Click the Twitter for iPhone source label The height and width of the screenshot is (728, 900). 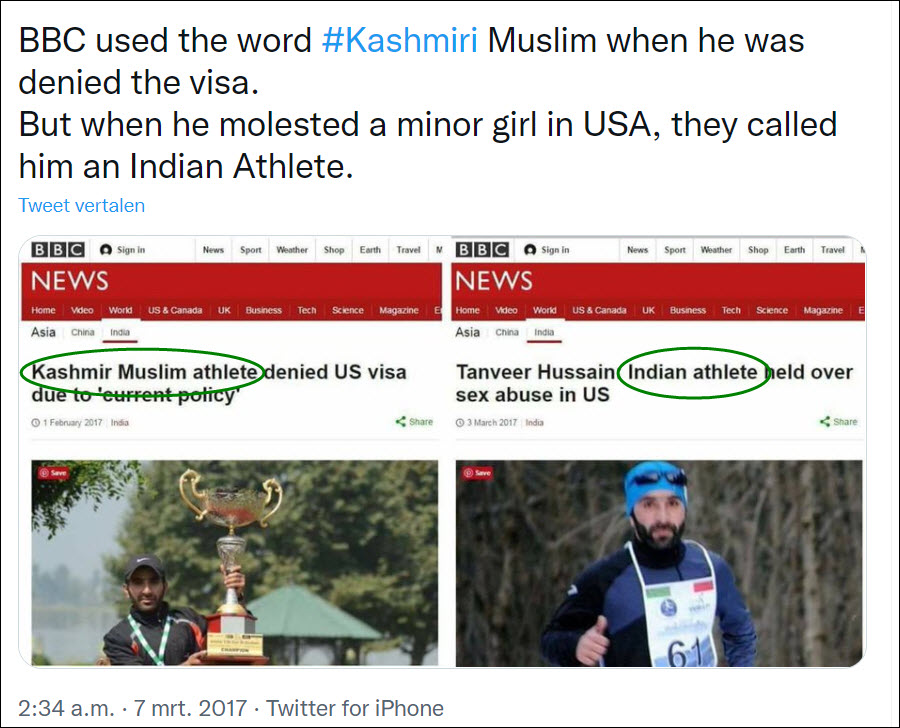pos(355,709)
